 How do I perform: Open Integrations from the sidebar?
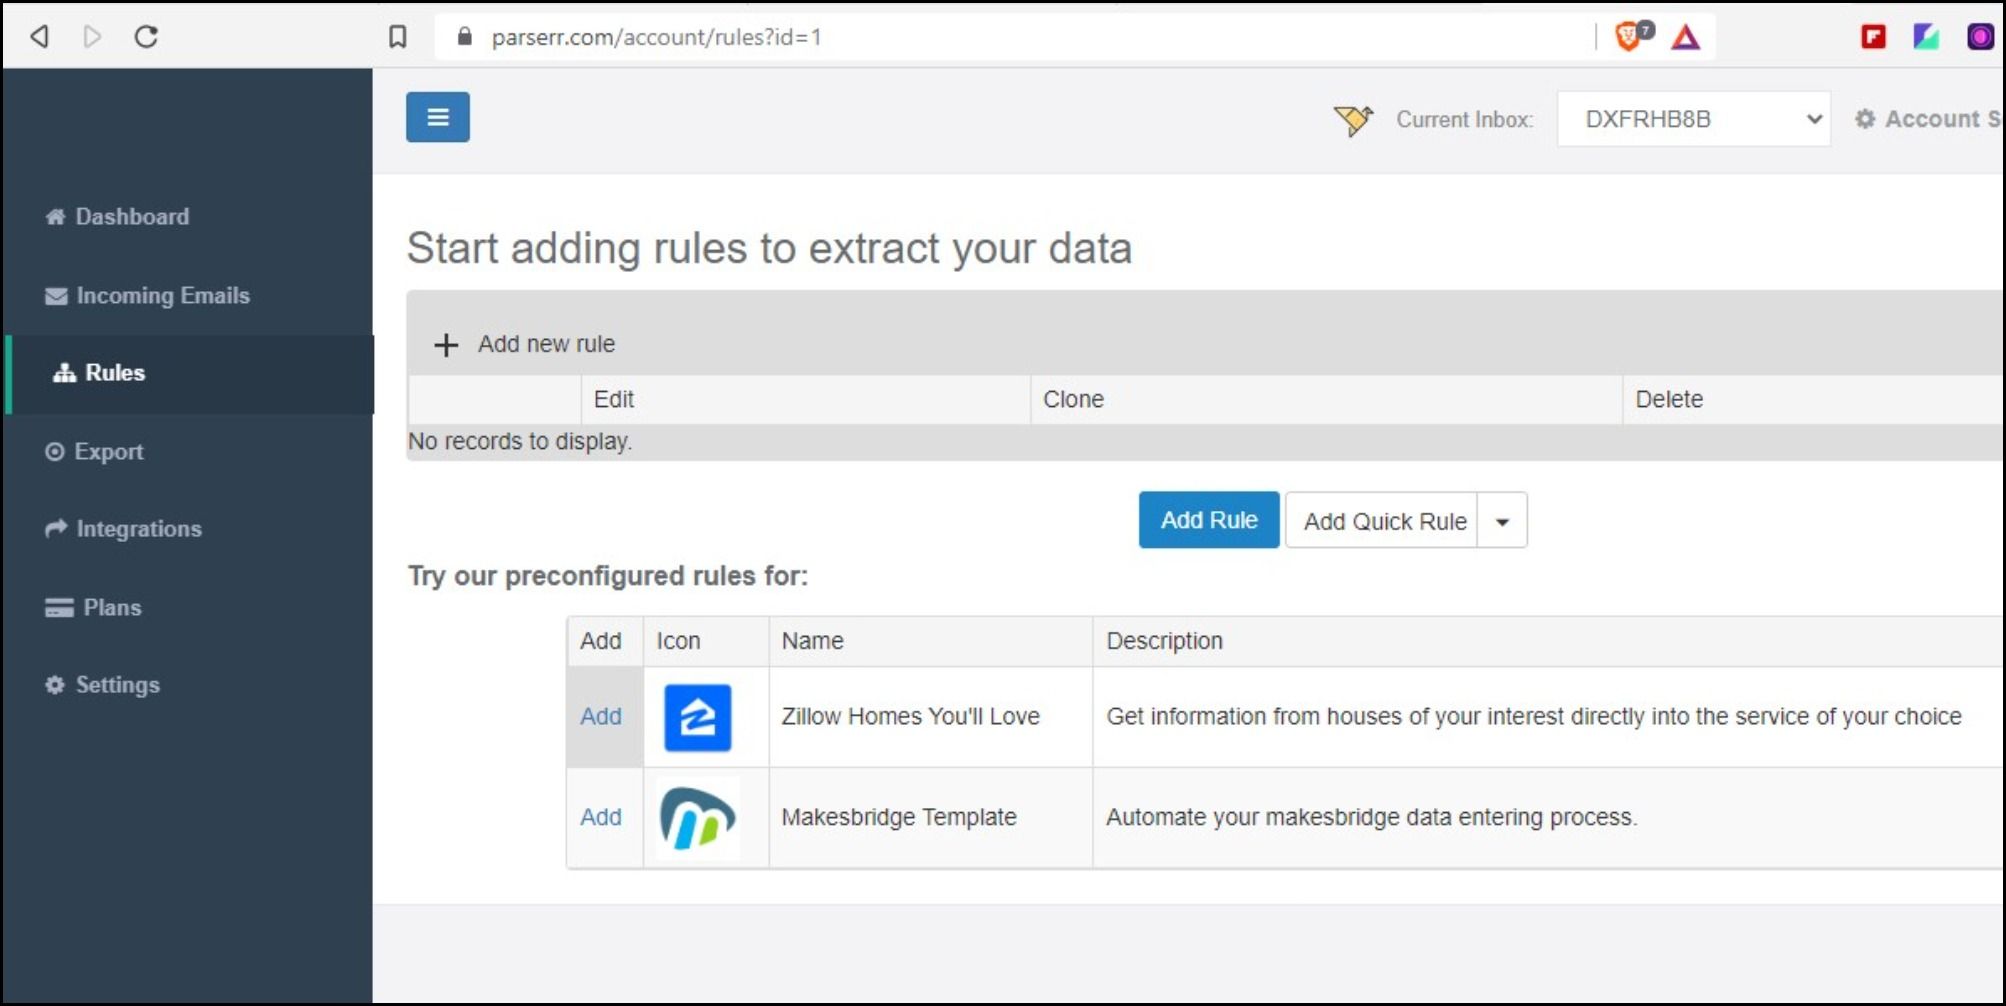(x=138, y=528)
